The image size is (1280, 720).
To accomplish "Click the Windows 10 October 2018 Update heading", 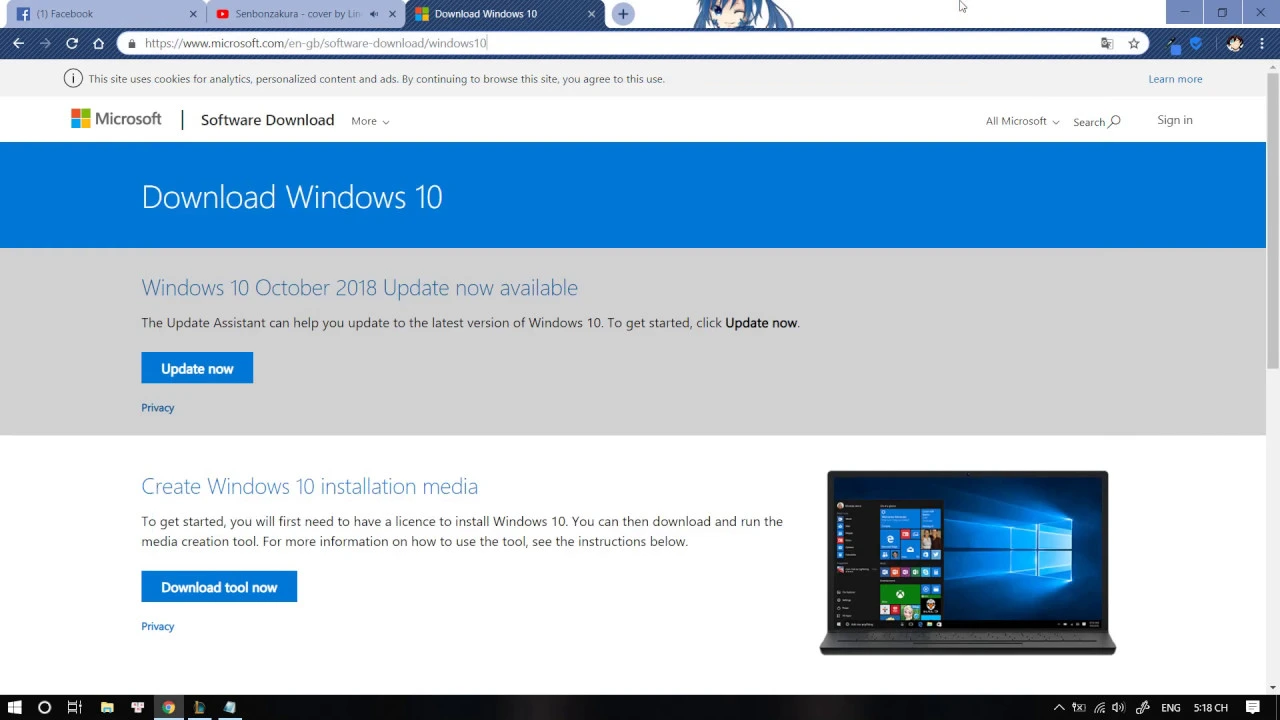I will tap(359, 288).
